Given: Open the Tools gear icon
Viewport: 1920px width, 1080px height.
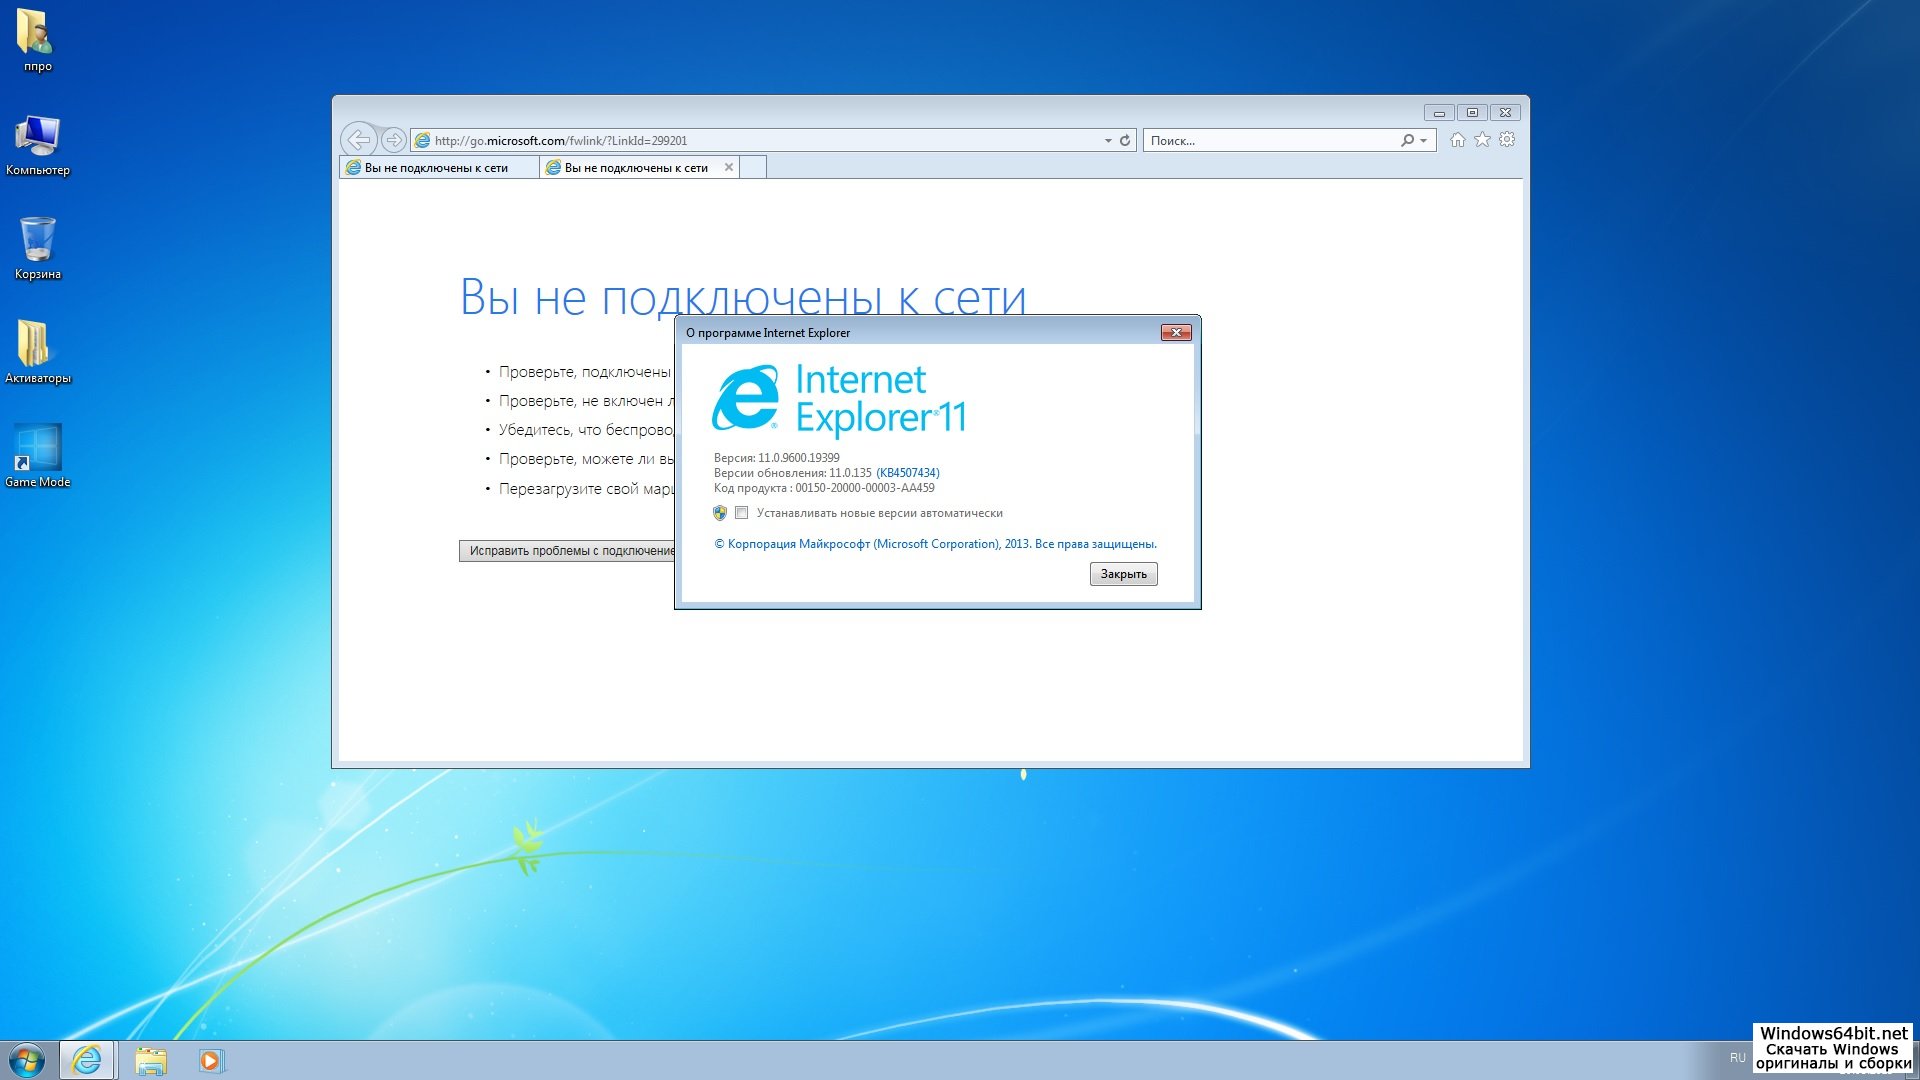Looking at the screenshot, I should click(1507, 140).
